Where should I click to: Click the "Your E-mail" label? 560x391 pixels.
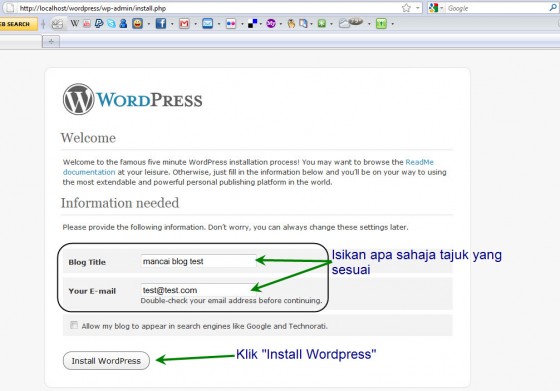[x=92, y=291]
